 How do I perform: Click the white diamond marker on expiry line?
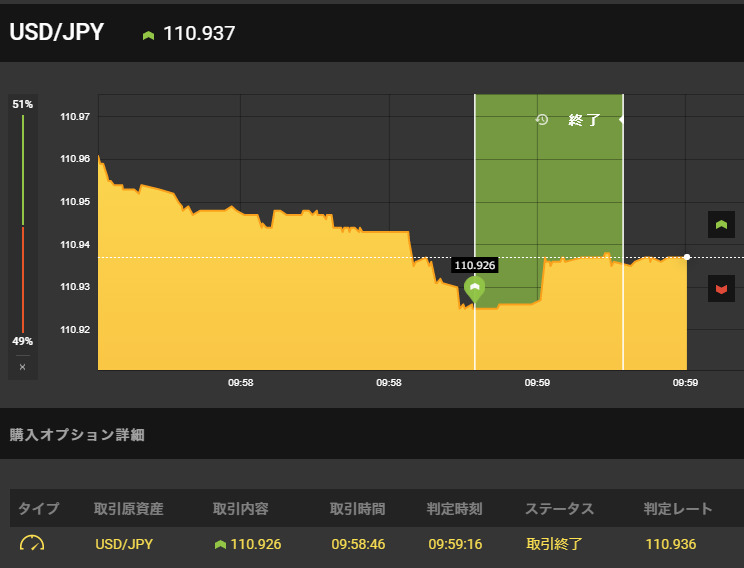622,120
